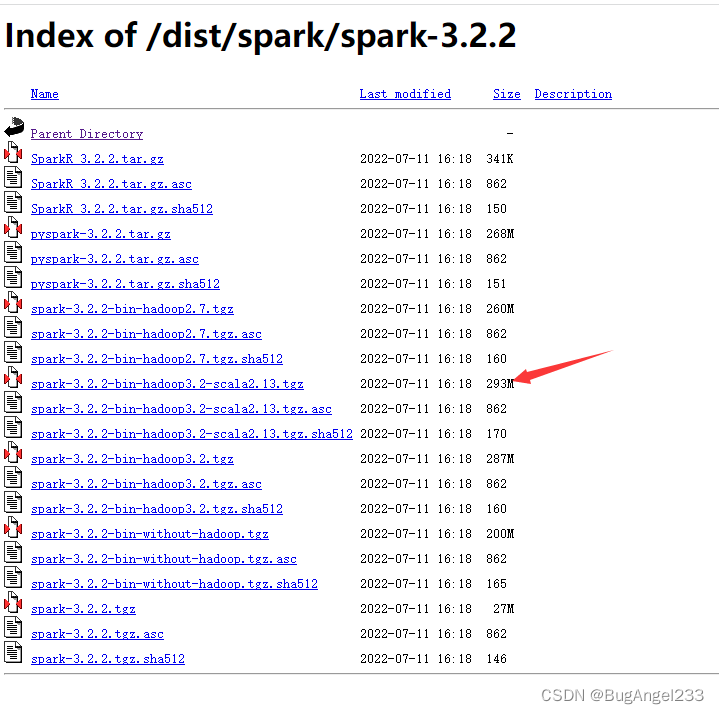Click the 200M size value
The width and height of the screenshot is (719, 714).
pos(500,534)
